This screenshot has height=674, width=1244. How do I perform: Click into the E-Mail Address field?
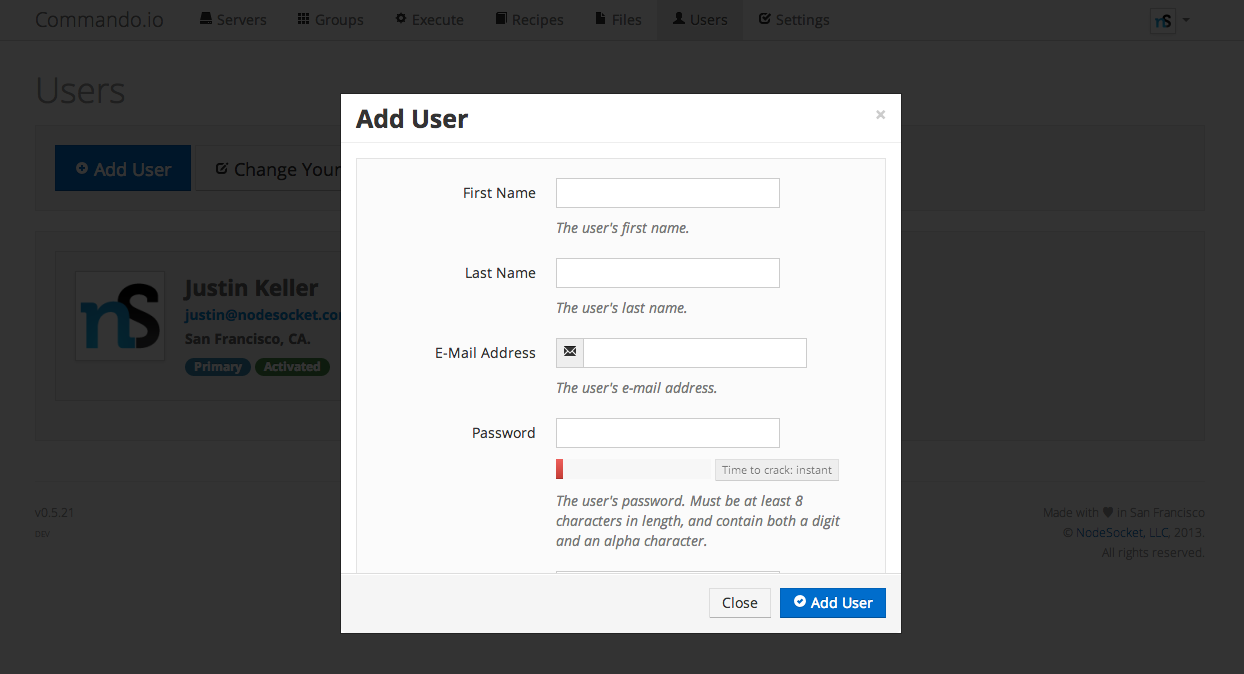(x=694, y=353)
